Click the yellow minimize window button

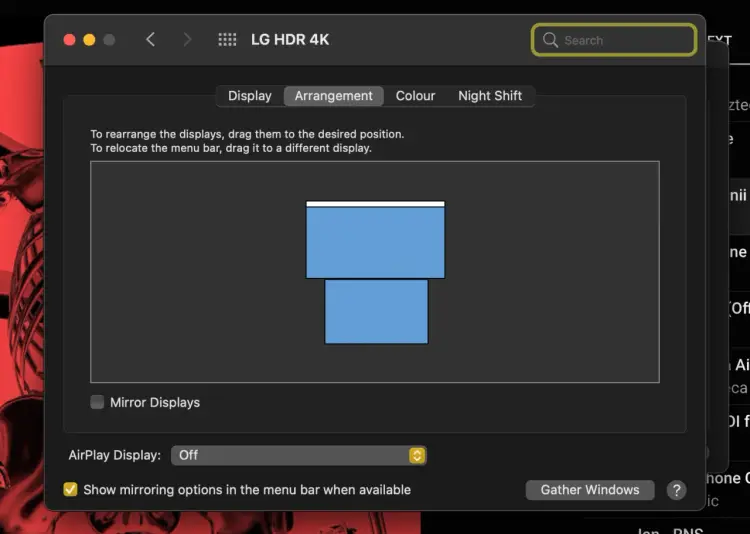[89, 40]
